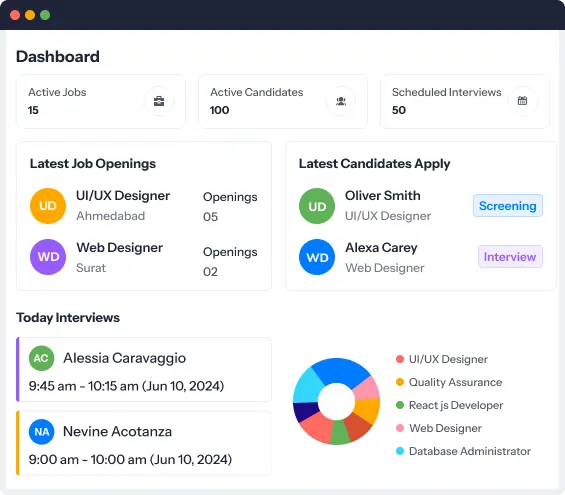Click the Interview status badge
The height and width of the screenshot is (495, 565).
[510, 257]
